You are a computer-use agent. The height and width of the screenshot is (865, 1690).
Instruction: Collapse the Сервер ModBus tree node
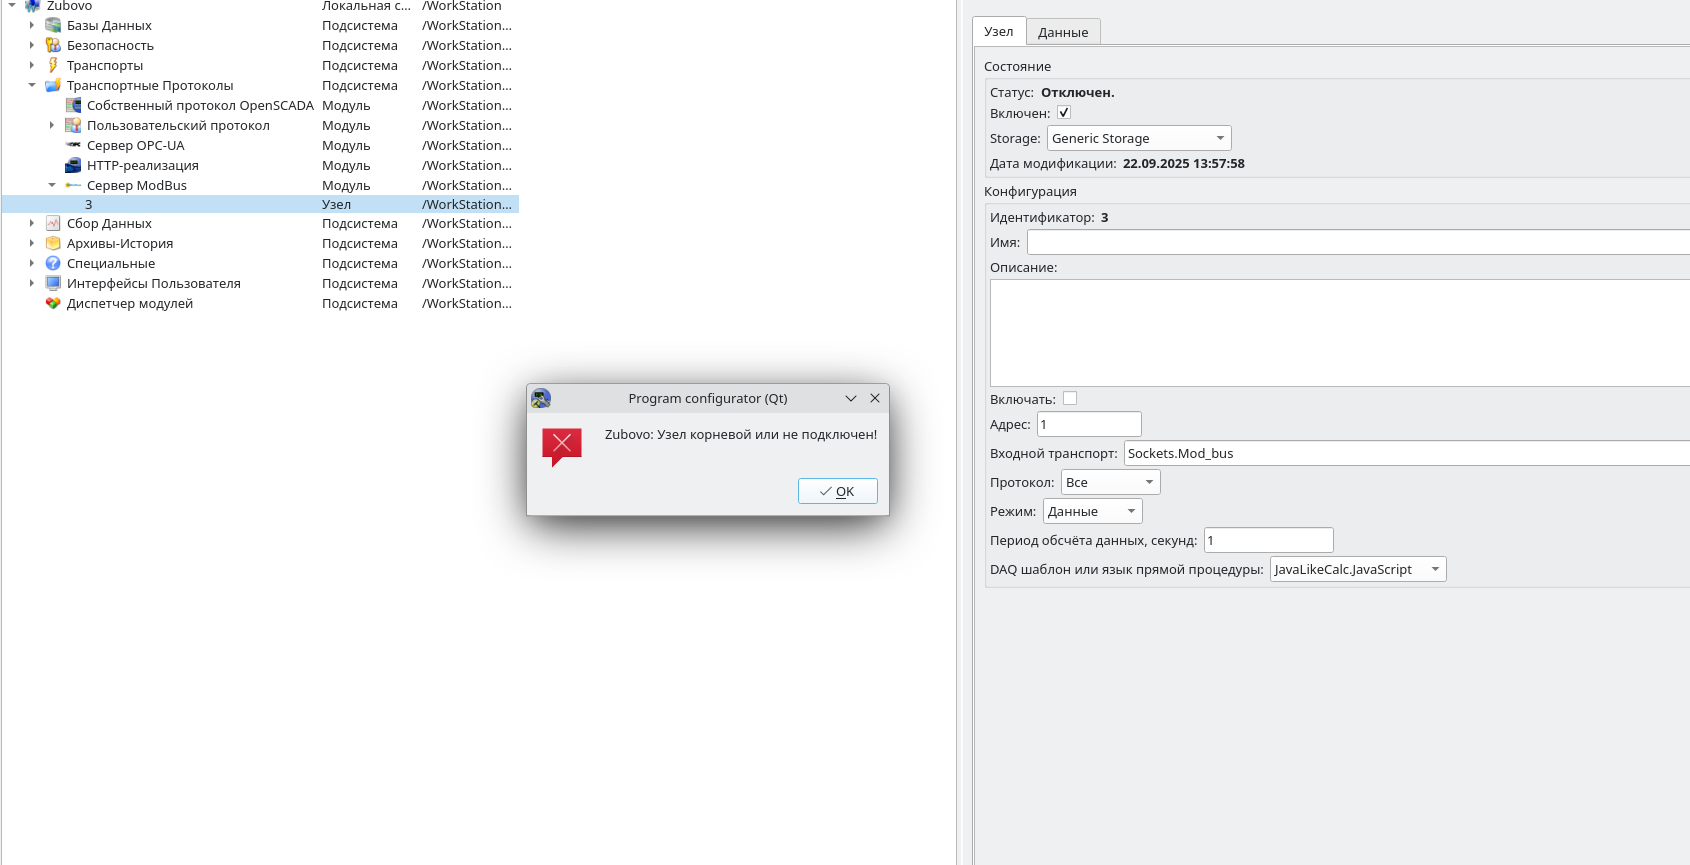coord(52,185)
